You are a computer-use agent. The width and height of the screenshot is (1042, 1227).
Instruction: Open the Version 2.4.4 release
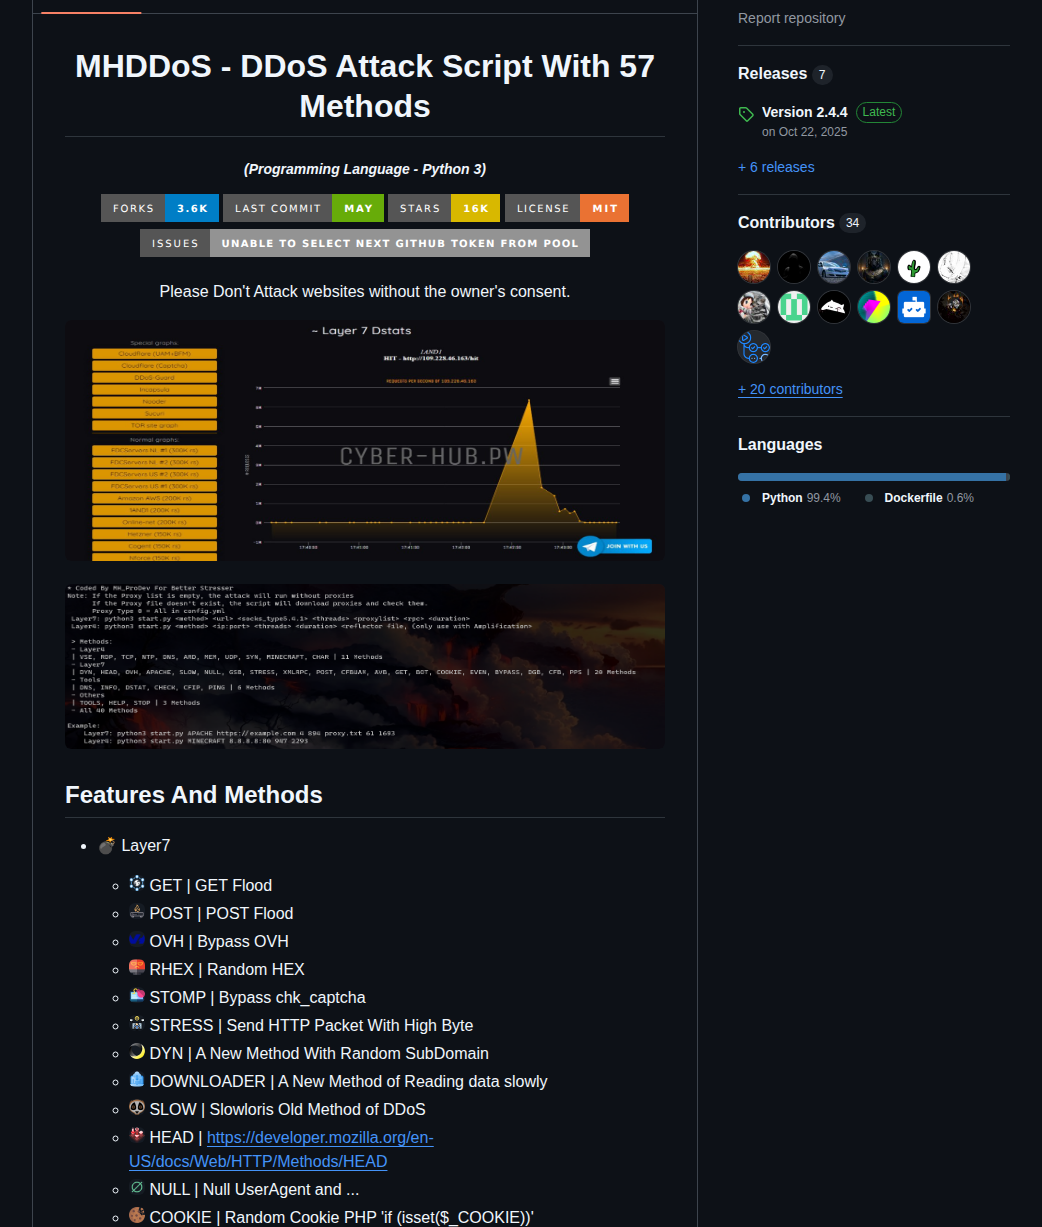point(804,112)
